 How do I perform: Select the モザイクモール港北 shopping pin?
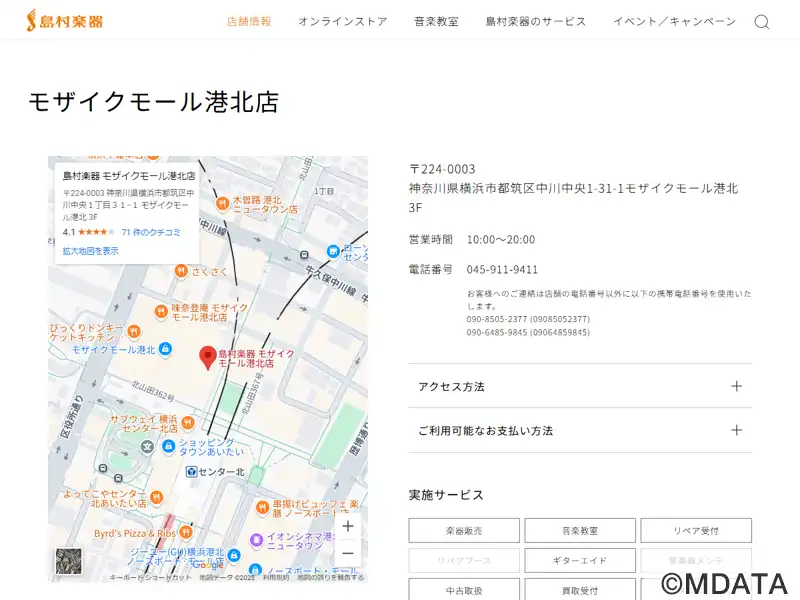[164, 349]
